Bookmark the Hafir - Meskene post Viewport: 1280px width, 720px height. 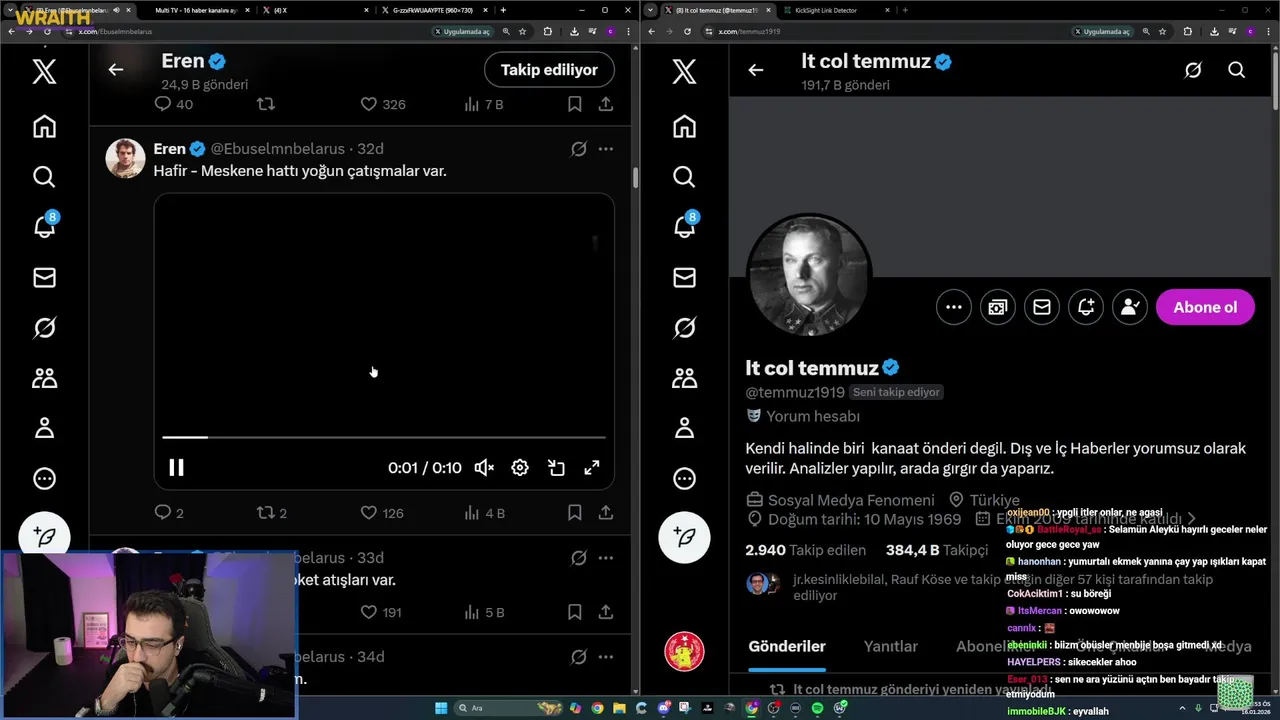(x=575, y=513)
